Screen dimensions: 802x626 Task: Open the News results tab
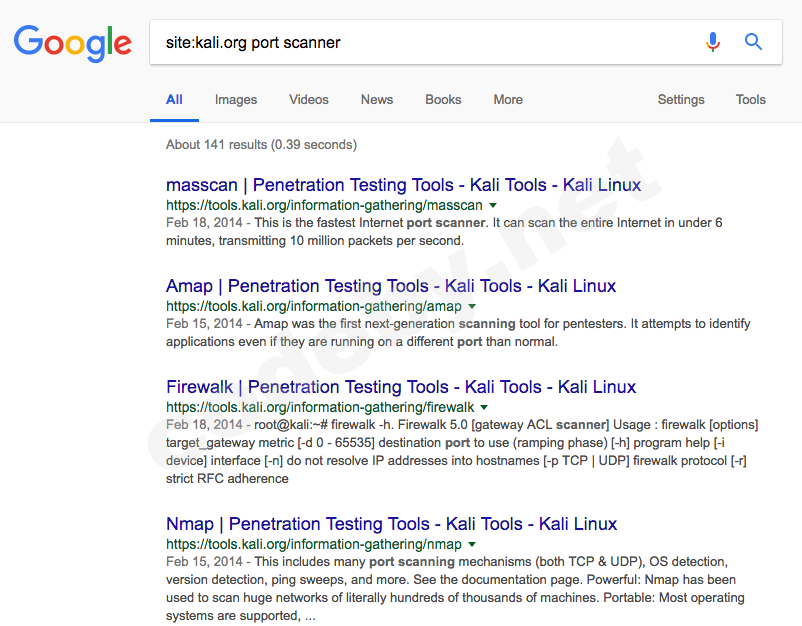click(376, 100)
